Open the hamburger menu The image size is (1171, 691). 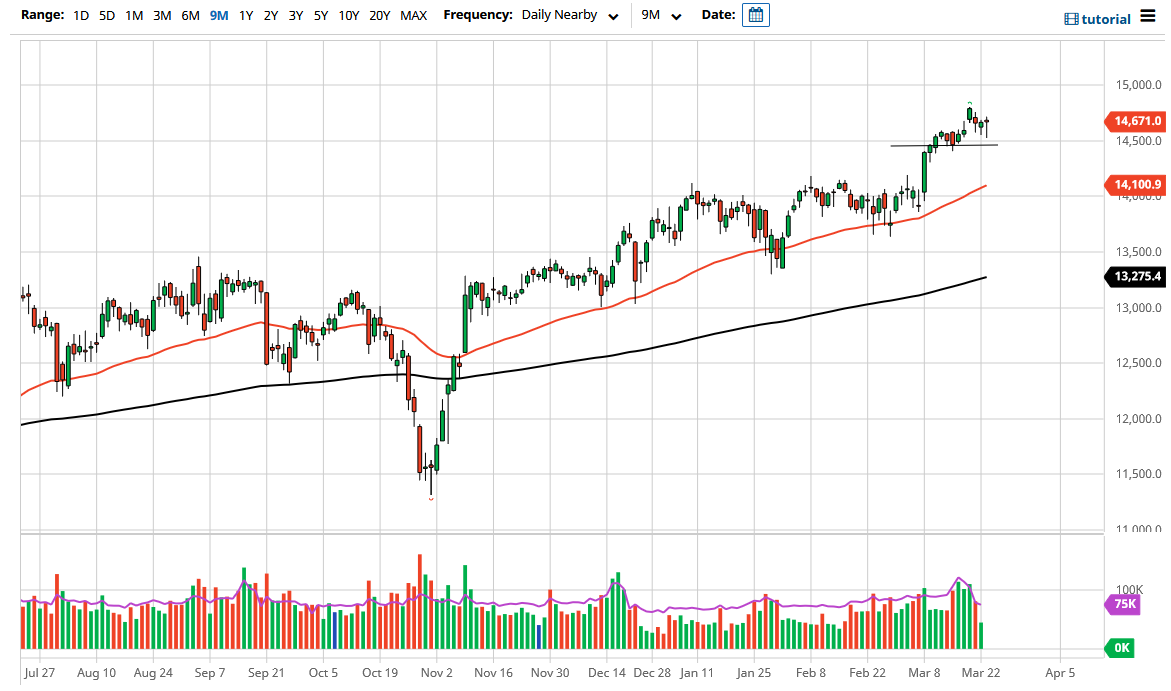click(x=1147, y=17)
